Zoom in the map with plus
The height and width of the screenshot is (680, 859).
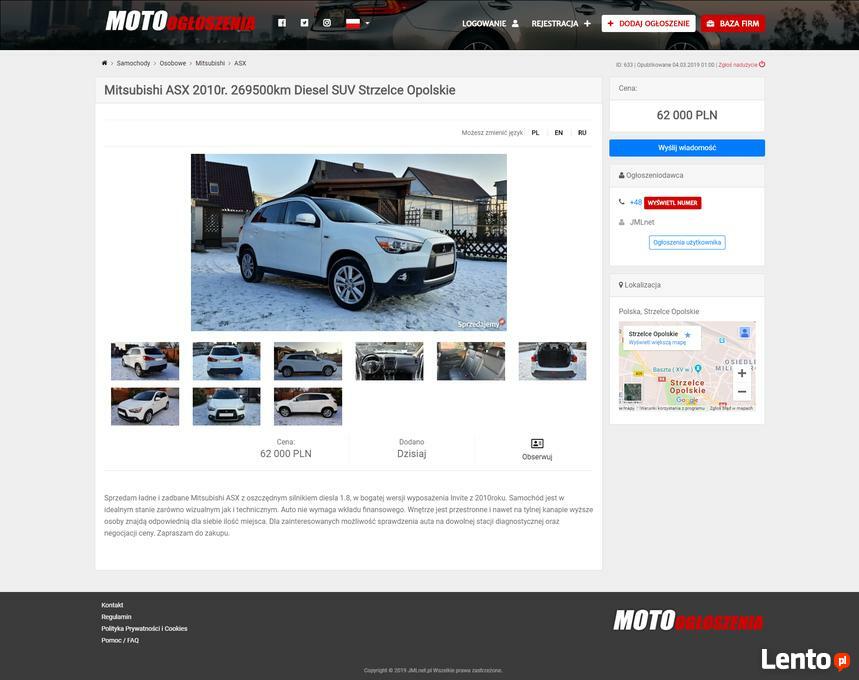point(742,373)
